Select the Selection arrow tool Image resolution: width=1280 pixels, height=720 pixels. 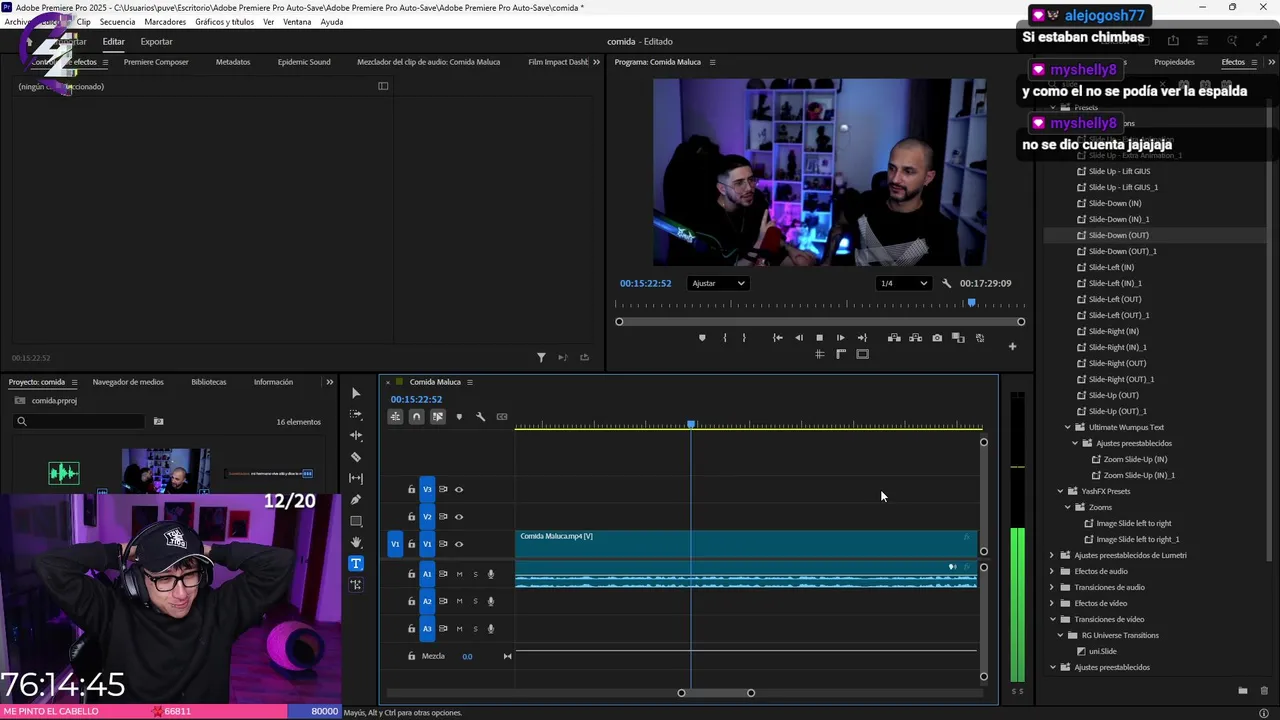pyautogui.click(x=356, y=393)
